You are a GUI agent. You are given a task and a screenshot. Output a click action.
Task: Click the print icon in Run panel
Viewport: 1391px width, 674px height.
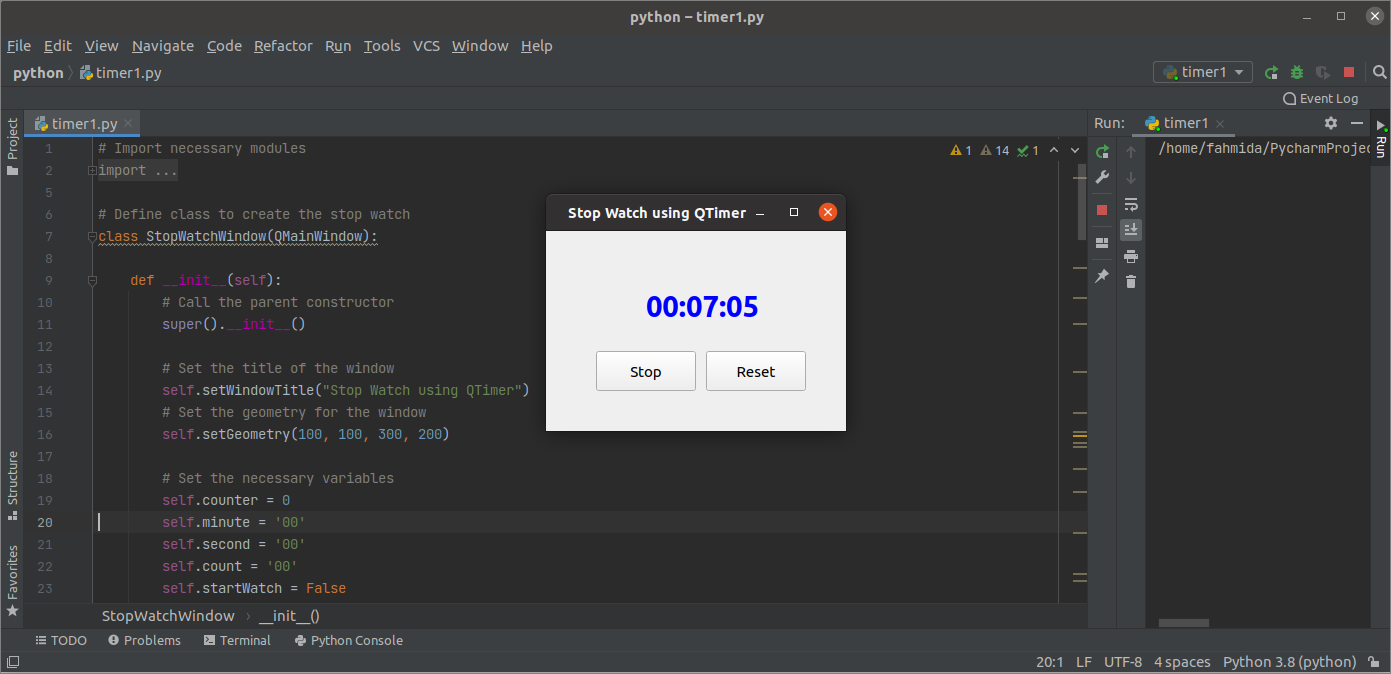pos(1131,256)
